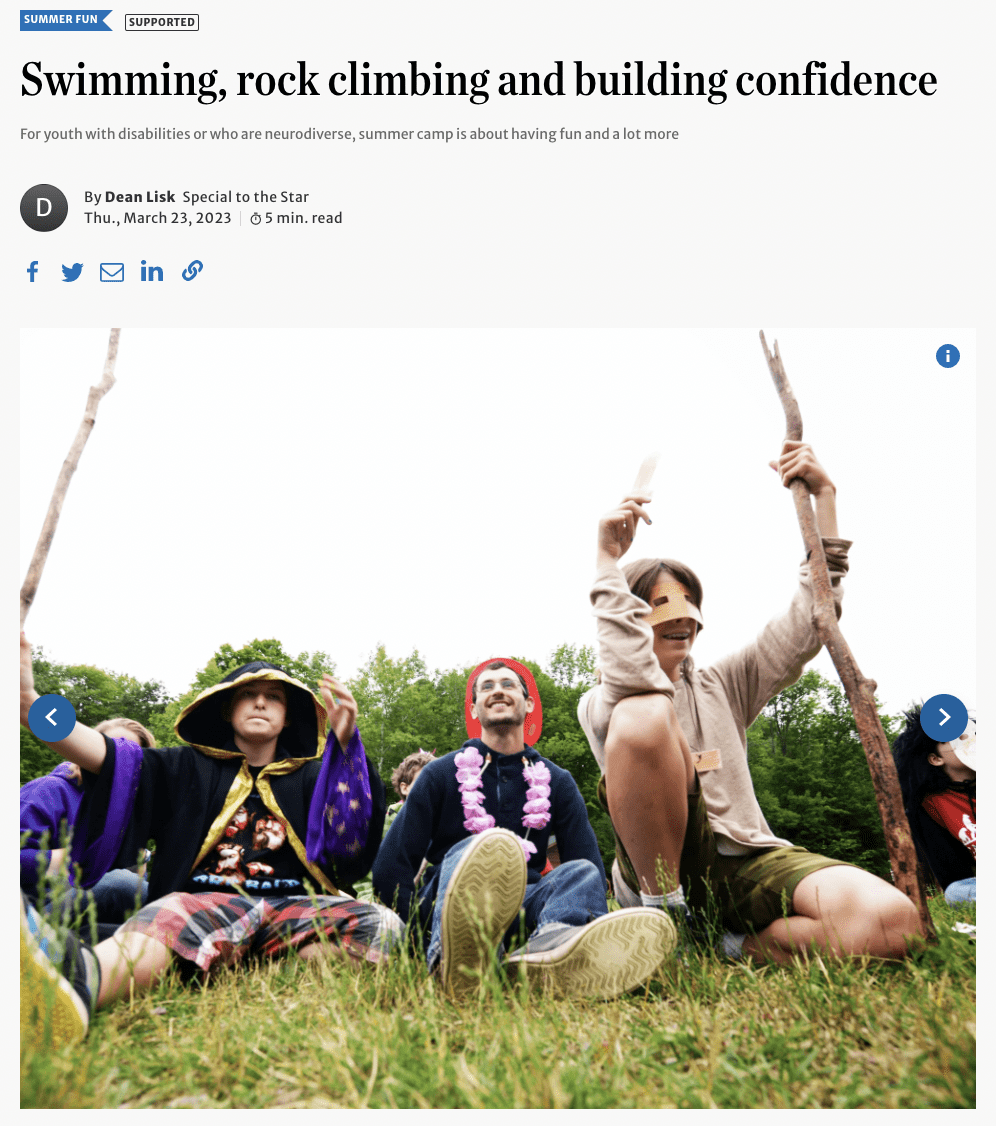
Task: Share article by email envelope icon
Action: pyautogui.click(x=111, y=272)
